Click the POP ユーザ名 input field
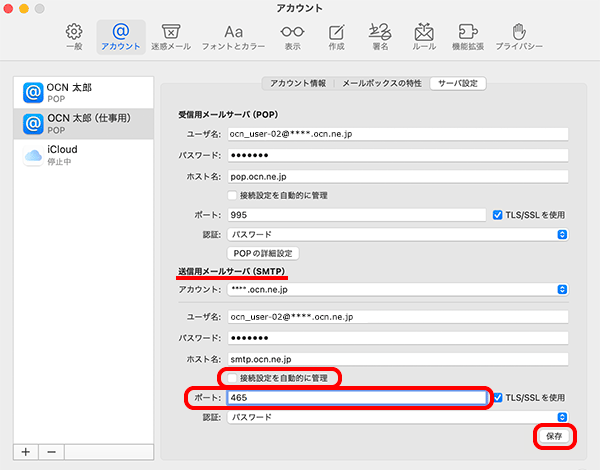 click(x=398, y=134)
